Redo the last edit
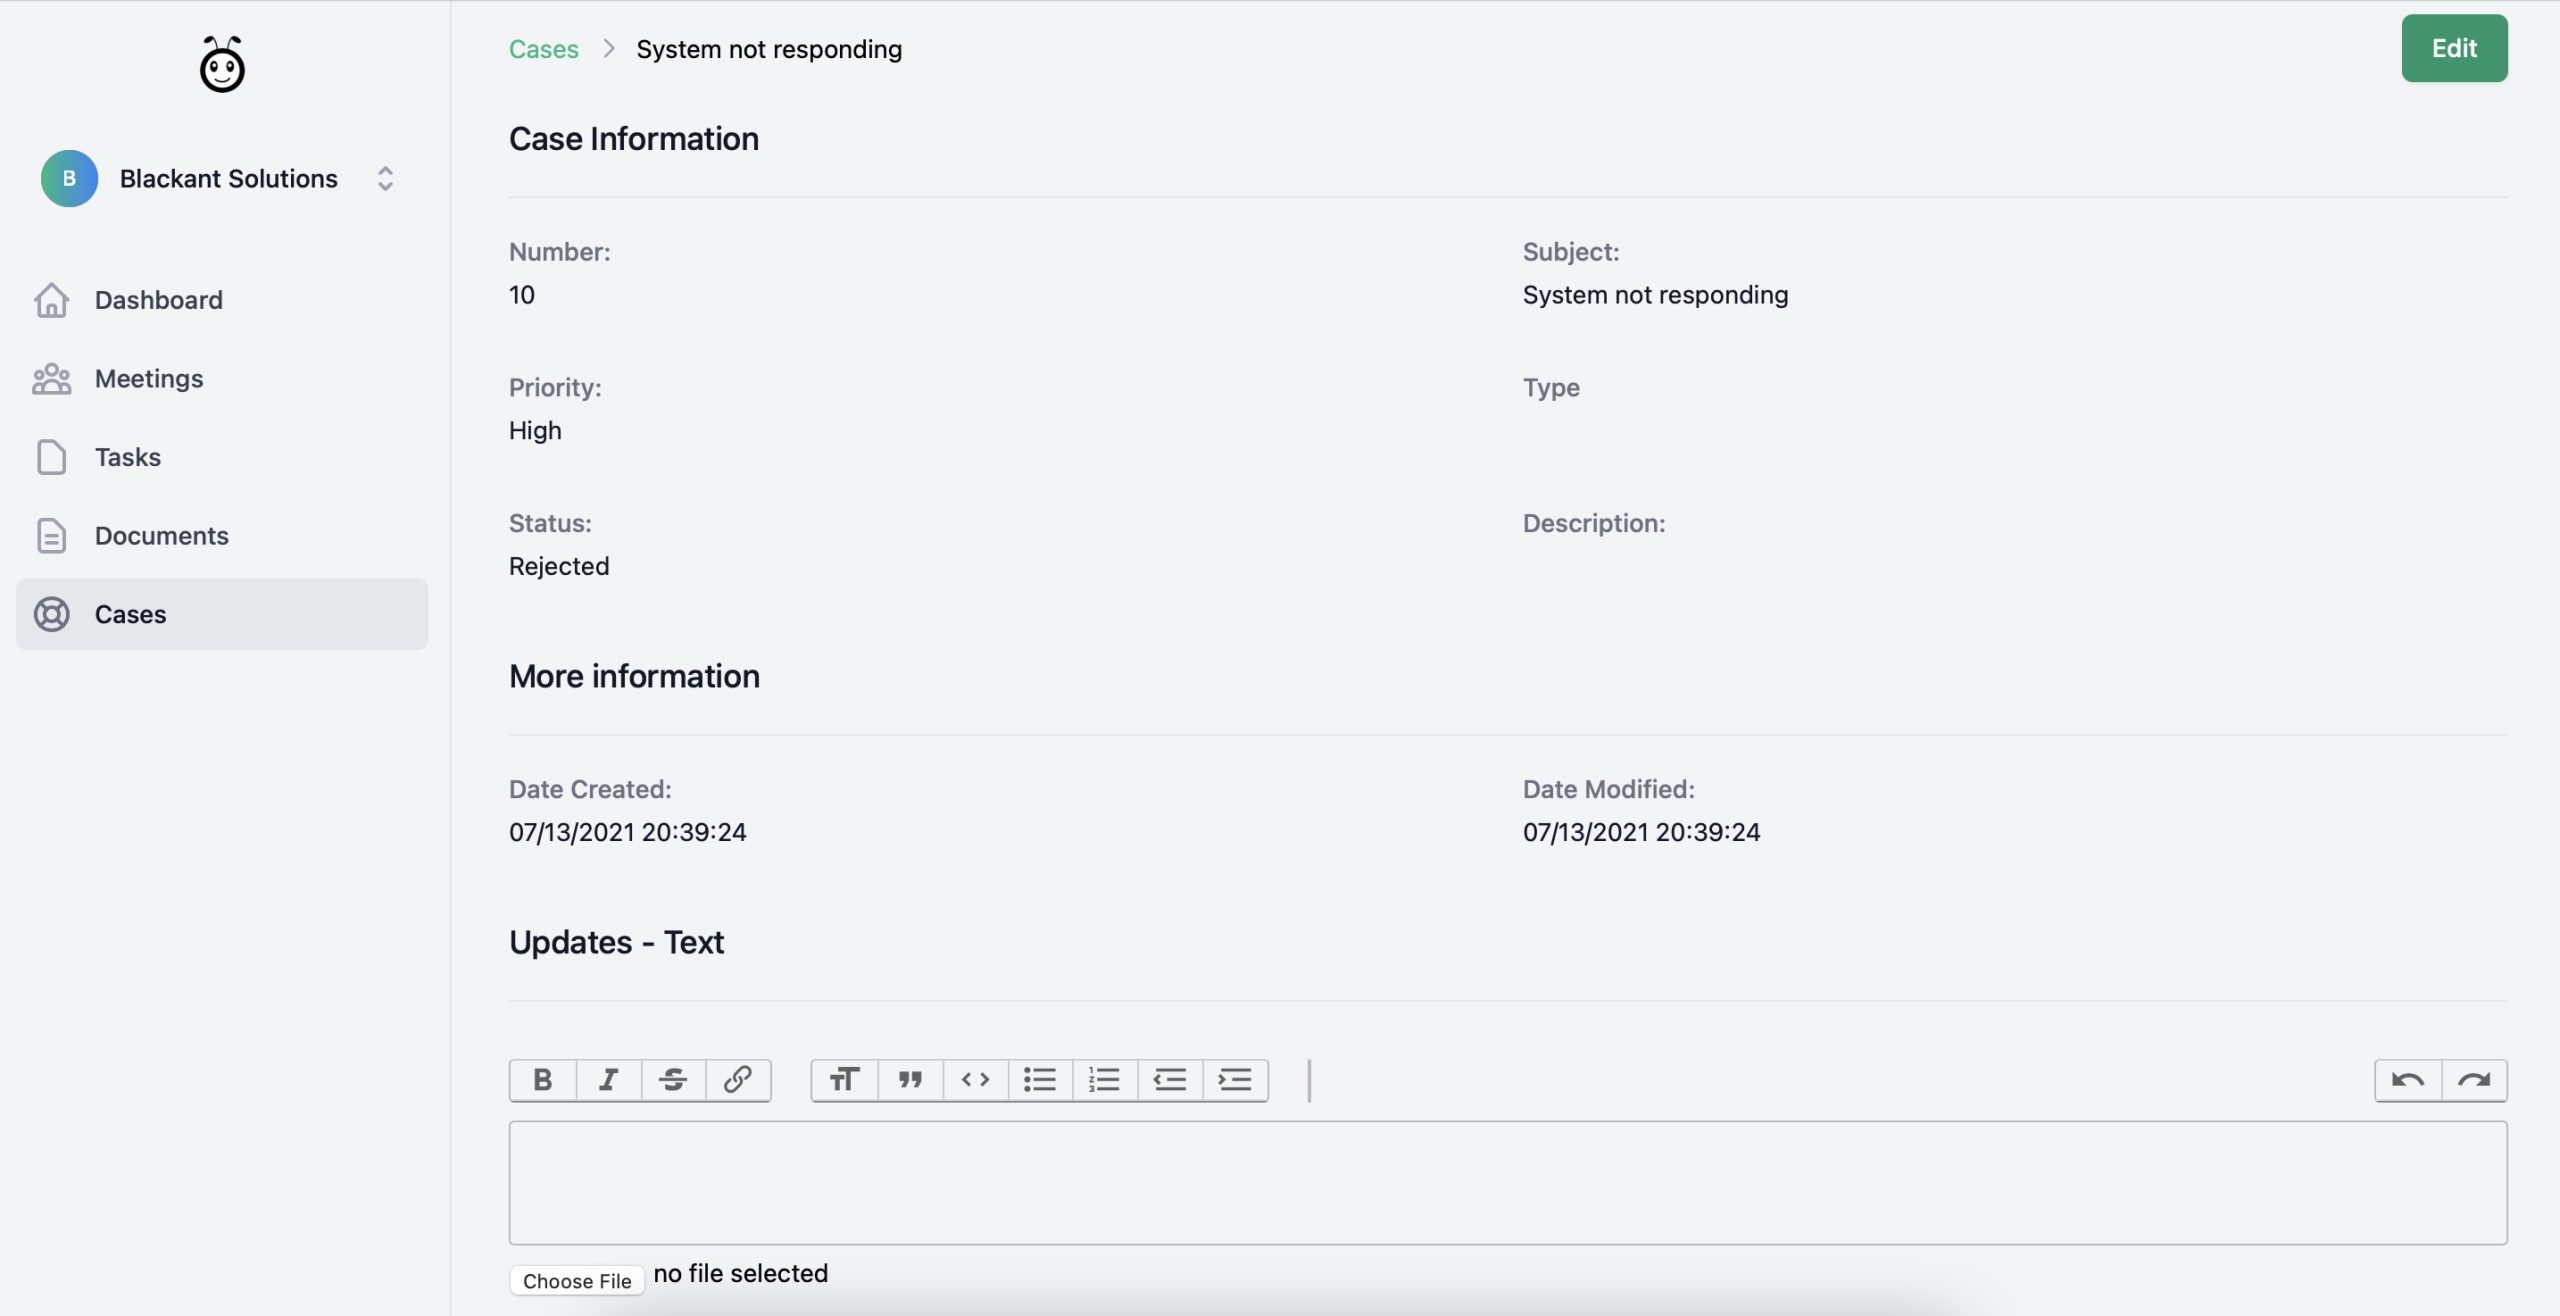Screen dimensions: 2560x1316 [x=2474, y=1080]
